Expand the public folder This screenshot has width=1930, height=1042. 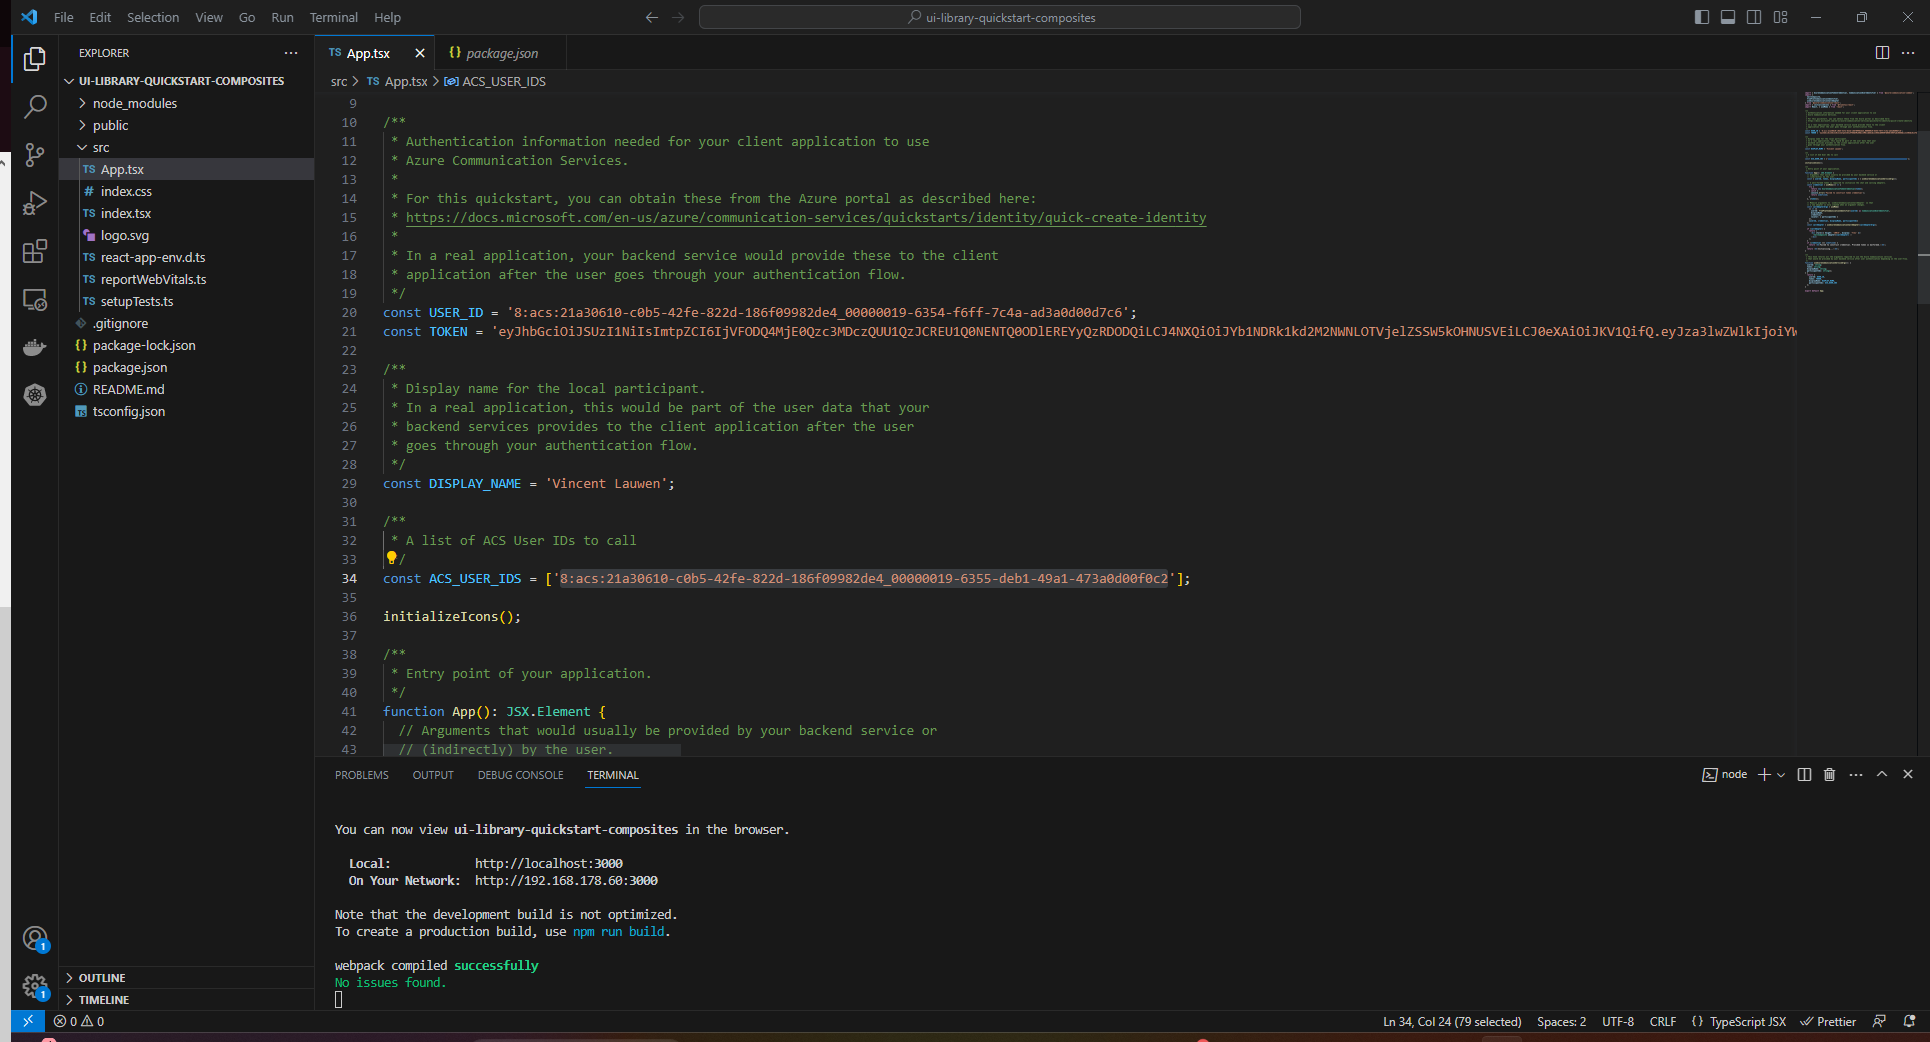(110, 125)
